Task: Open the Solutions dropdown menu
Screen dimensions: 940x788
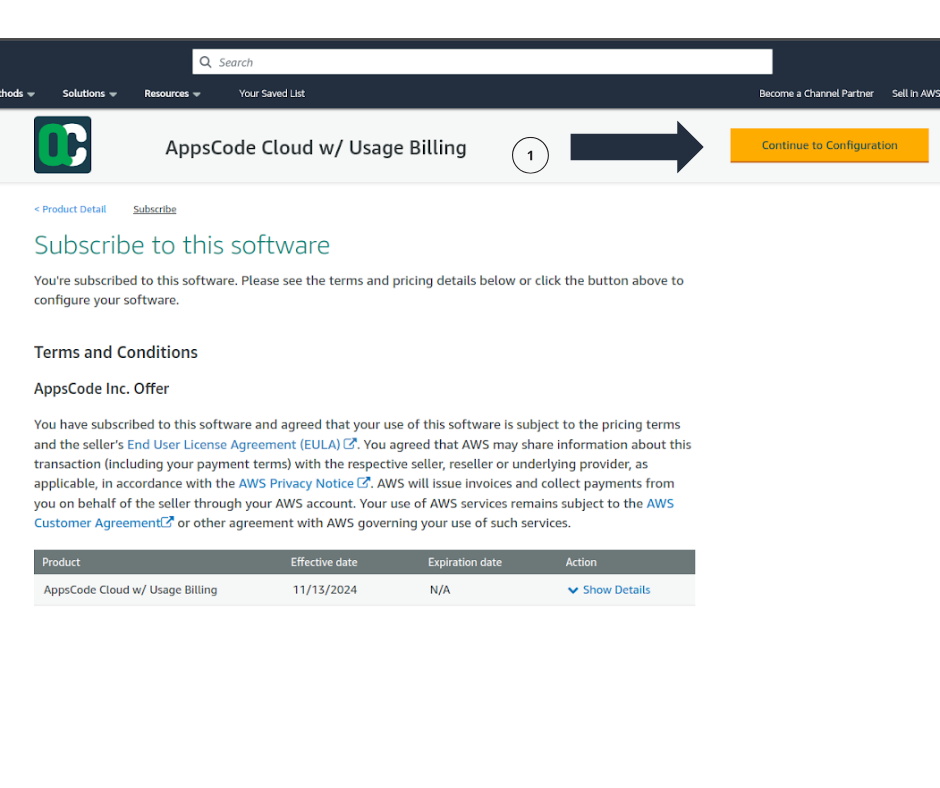Action: [x=89, y=94]
